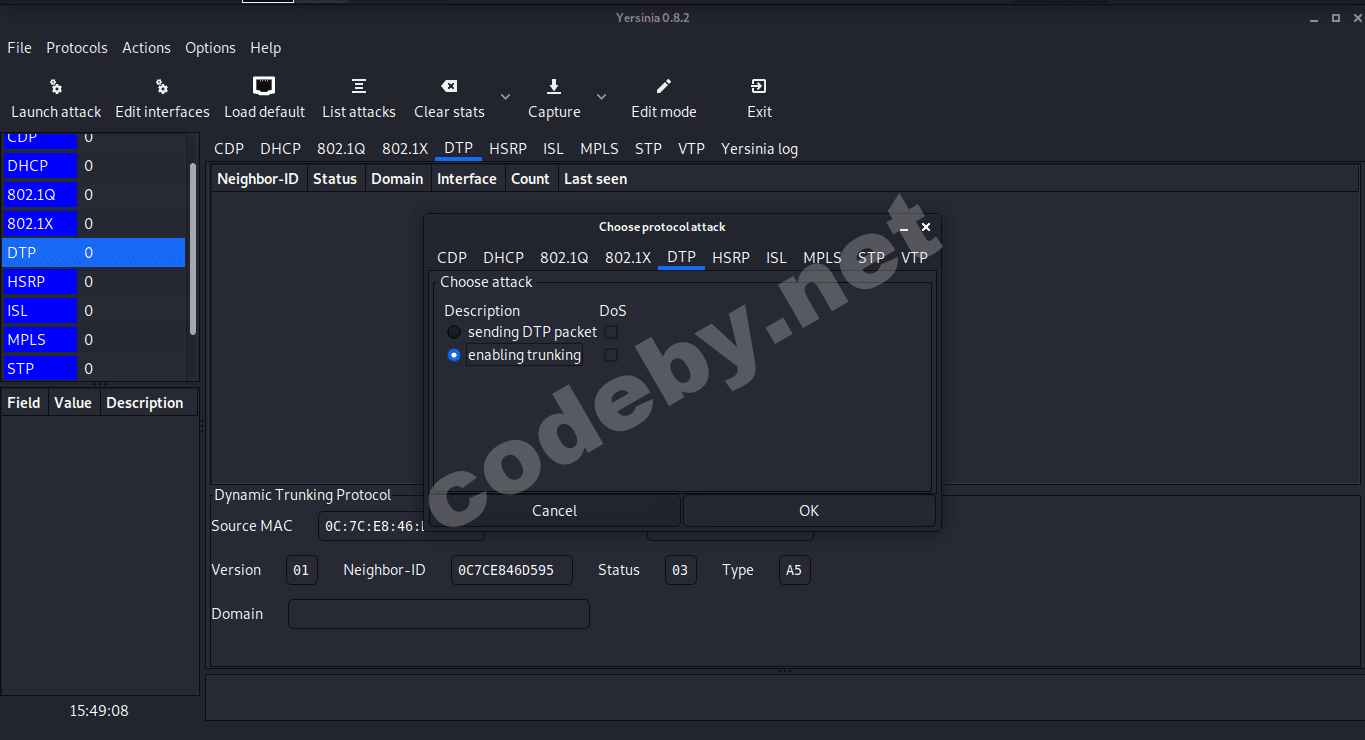Click the Capture download icon
1365x740 pixels.
(554, 87)
